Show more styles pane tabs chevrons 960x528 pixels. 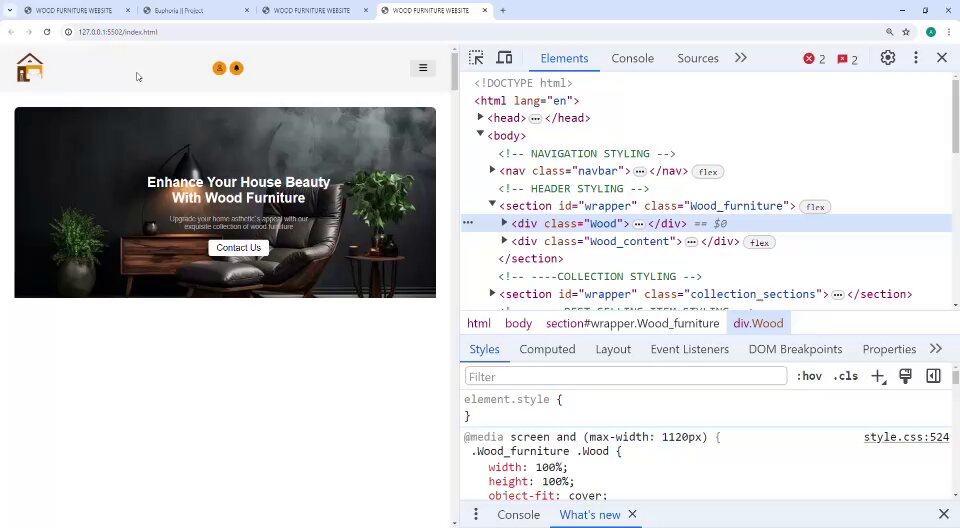click(x=936, y=349)
